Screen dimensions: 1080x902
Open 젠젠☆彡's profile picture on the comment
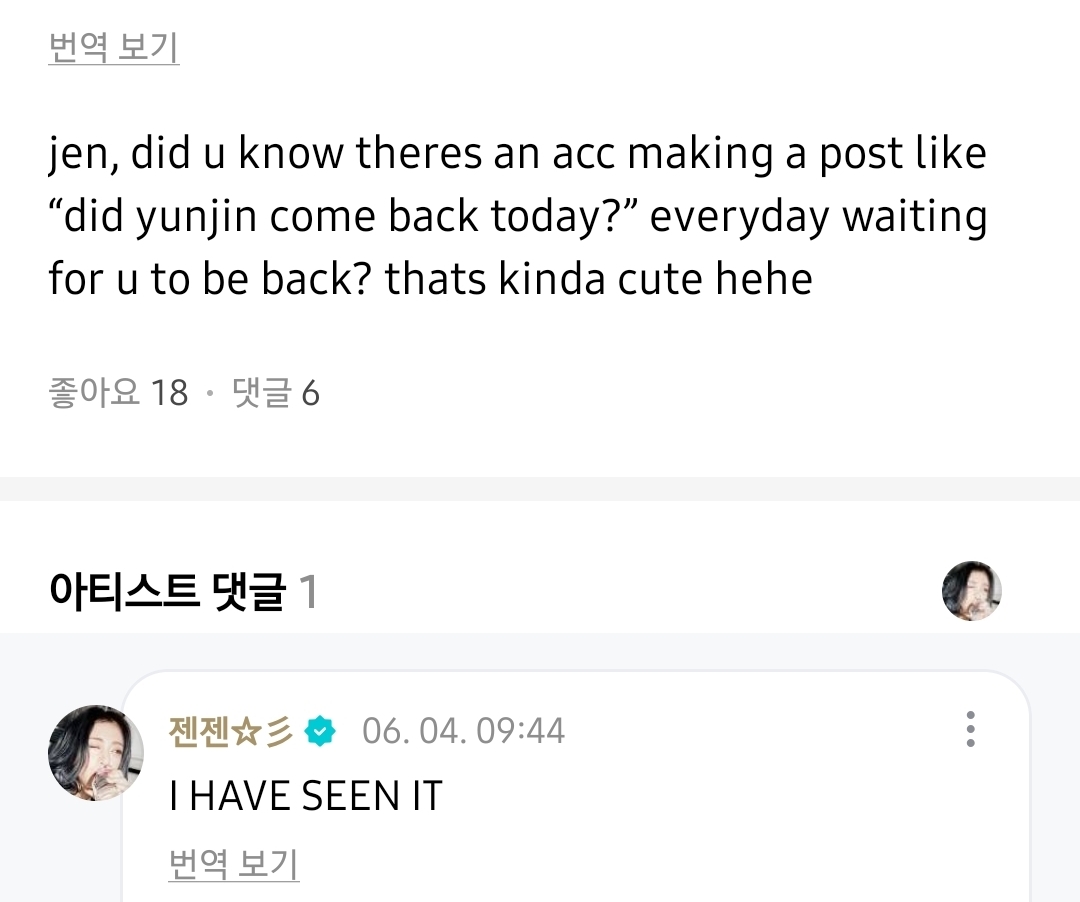tap(96, 752)
